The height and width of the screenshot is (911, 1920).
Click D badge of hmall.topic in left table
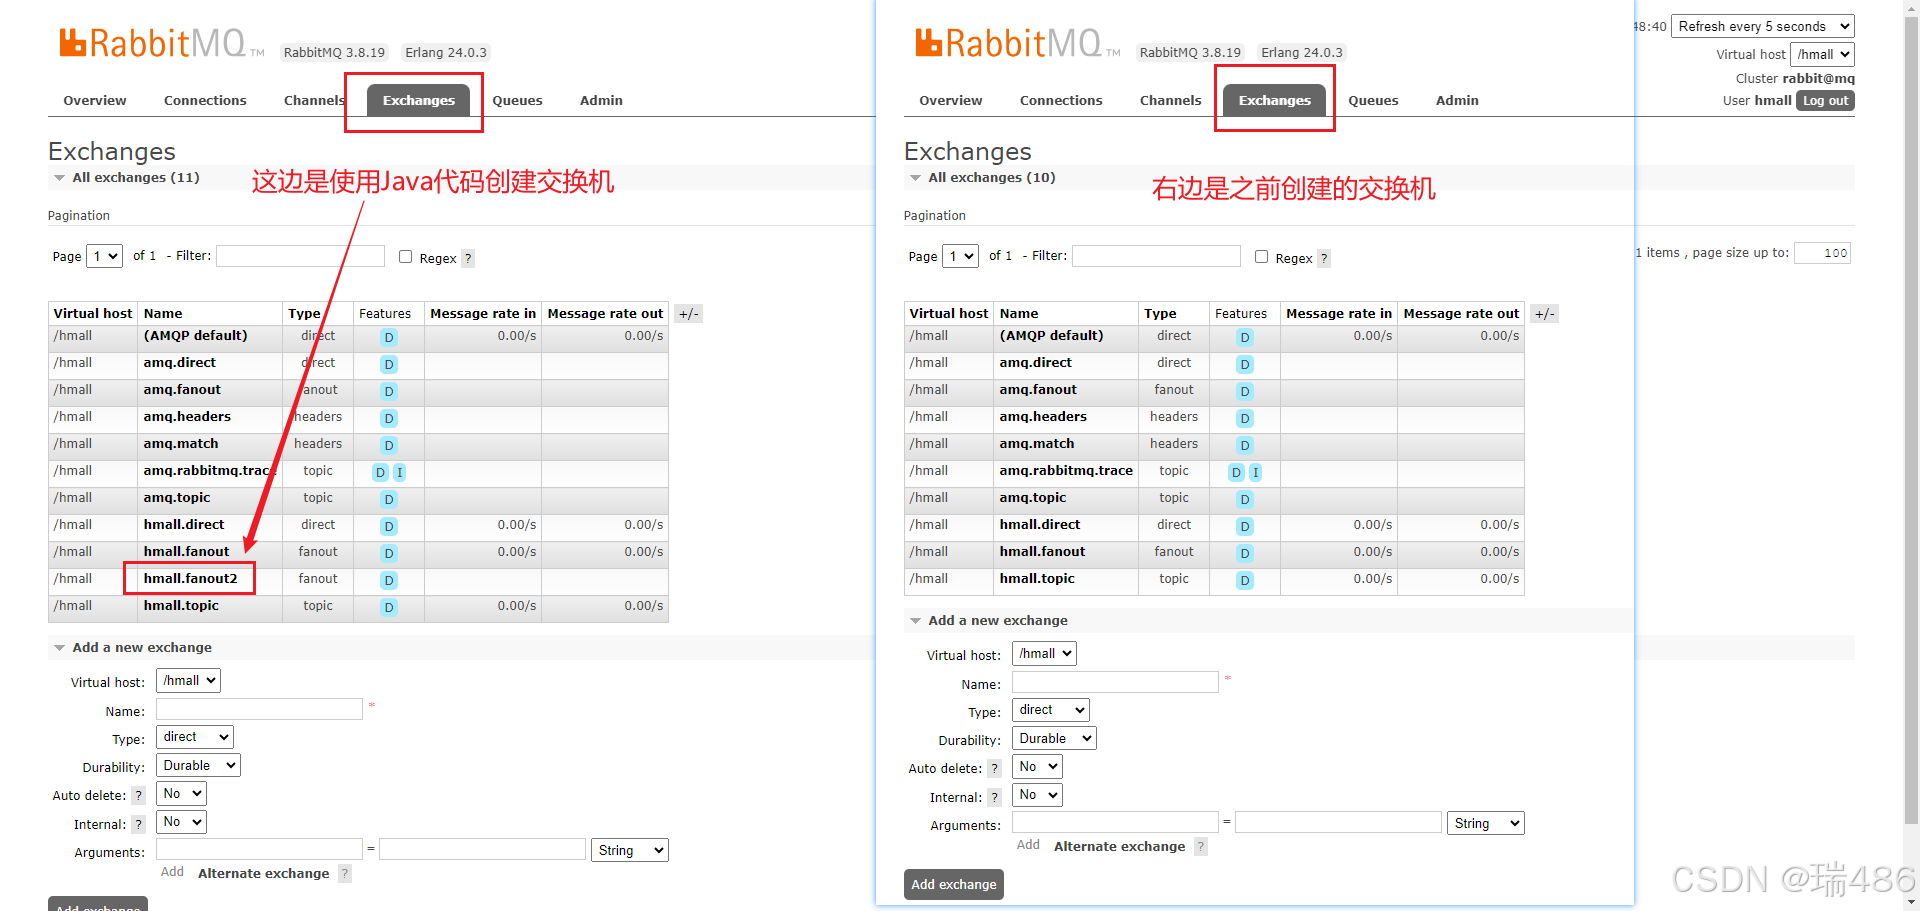click(389, 607)
